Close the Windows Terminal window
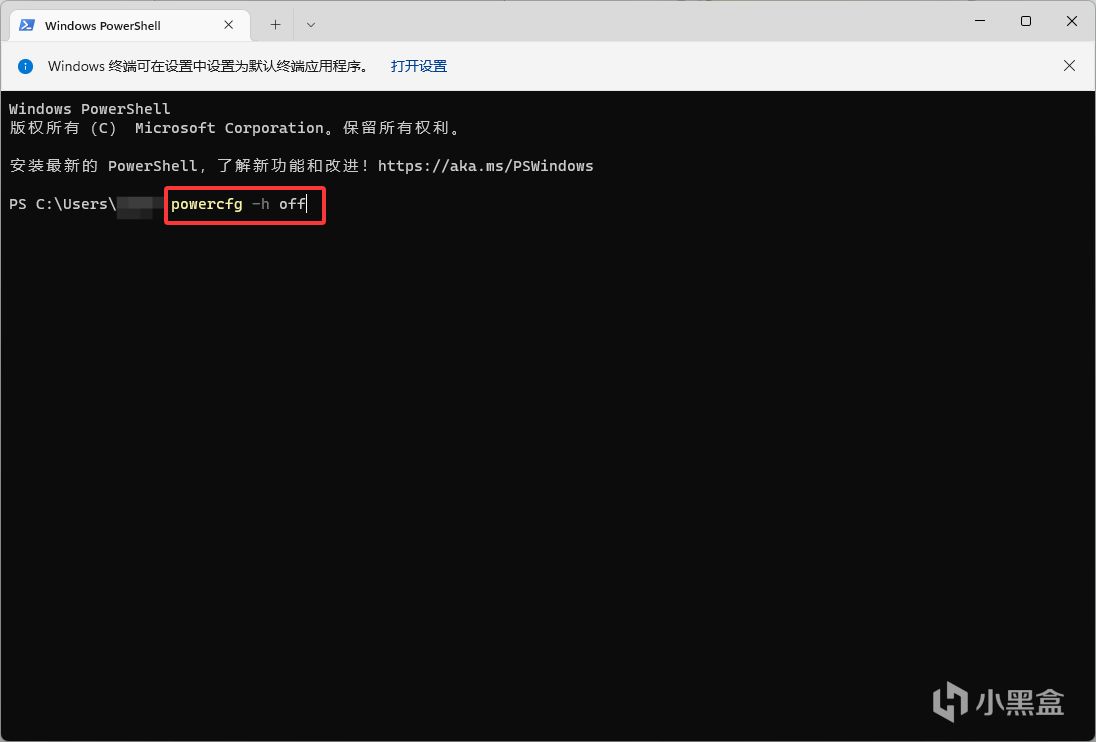Image resolution: width=1096 pixels, height=742 pixels. pos(1072,21)
